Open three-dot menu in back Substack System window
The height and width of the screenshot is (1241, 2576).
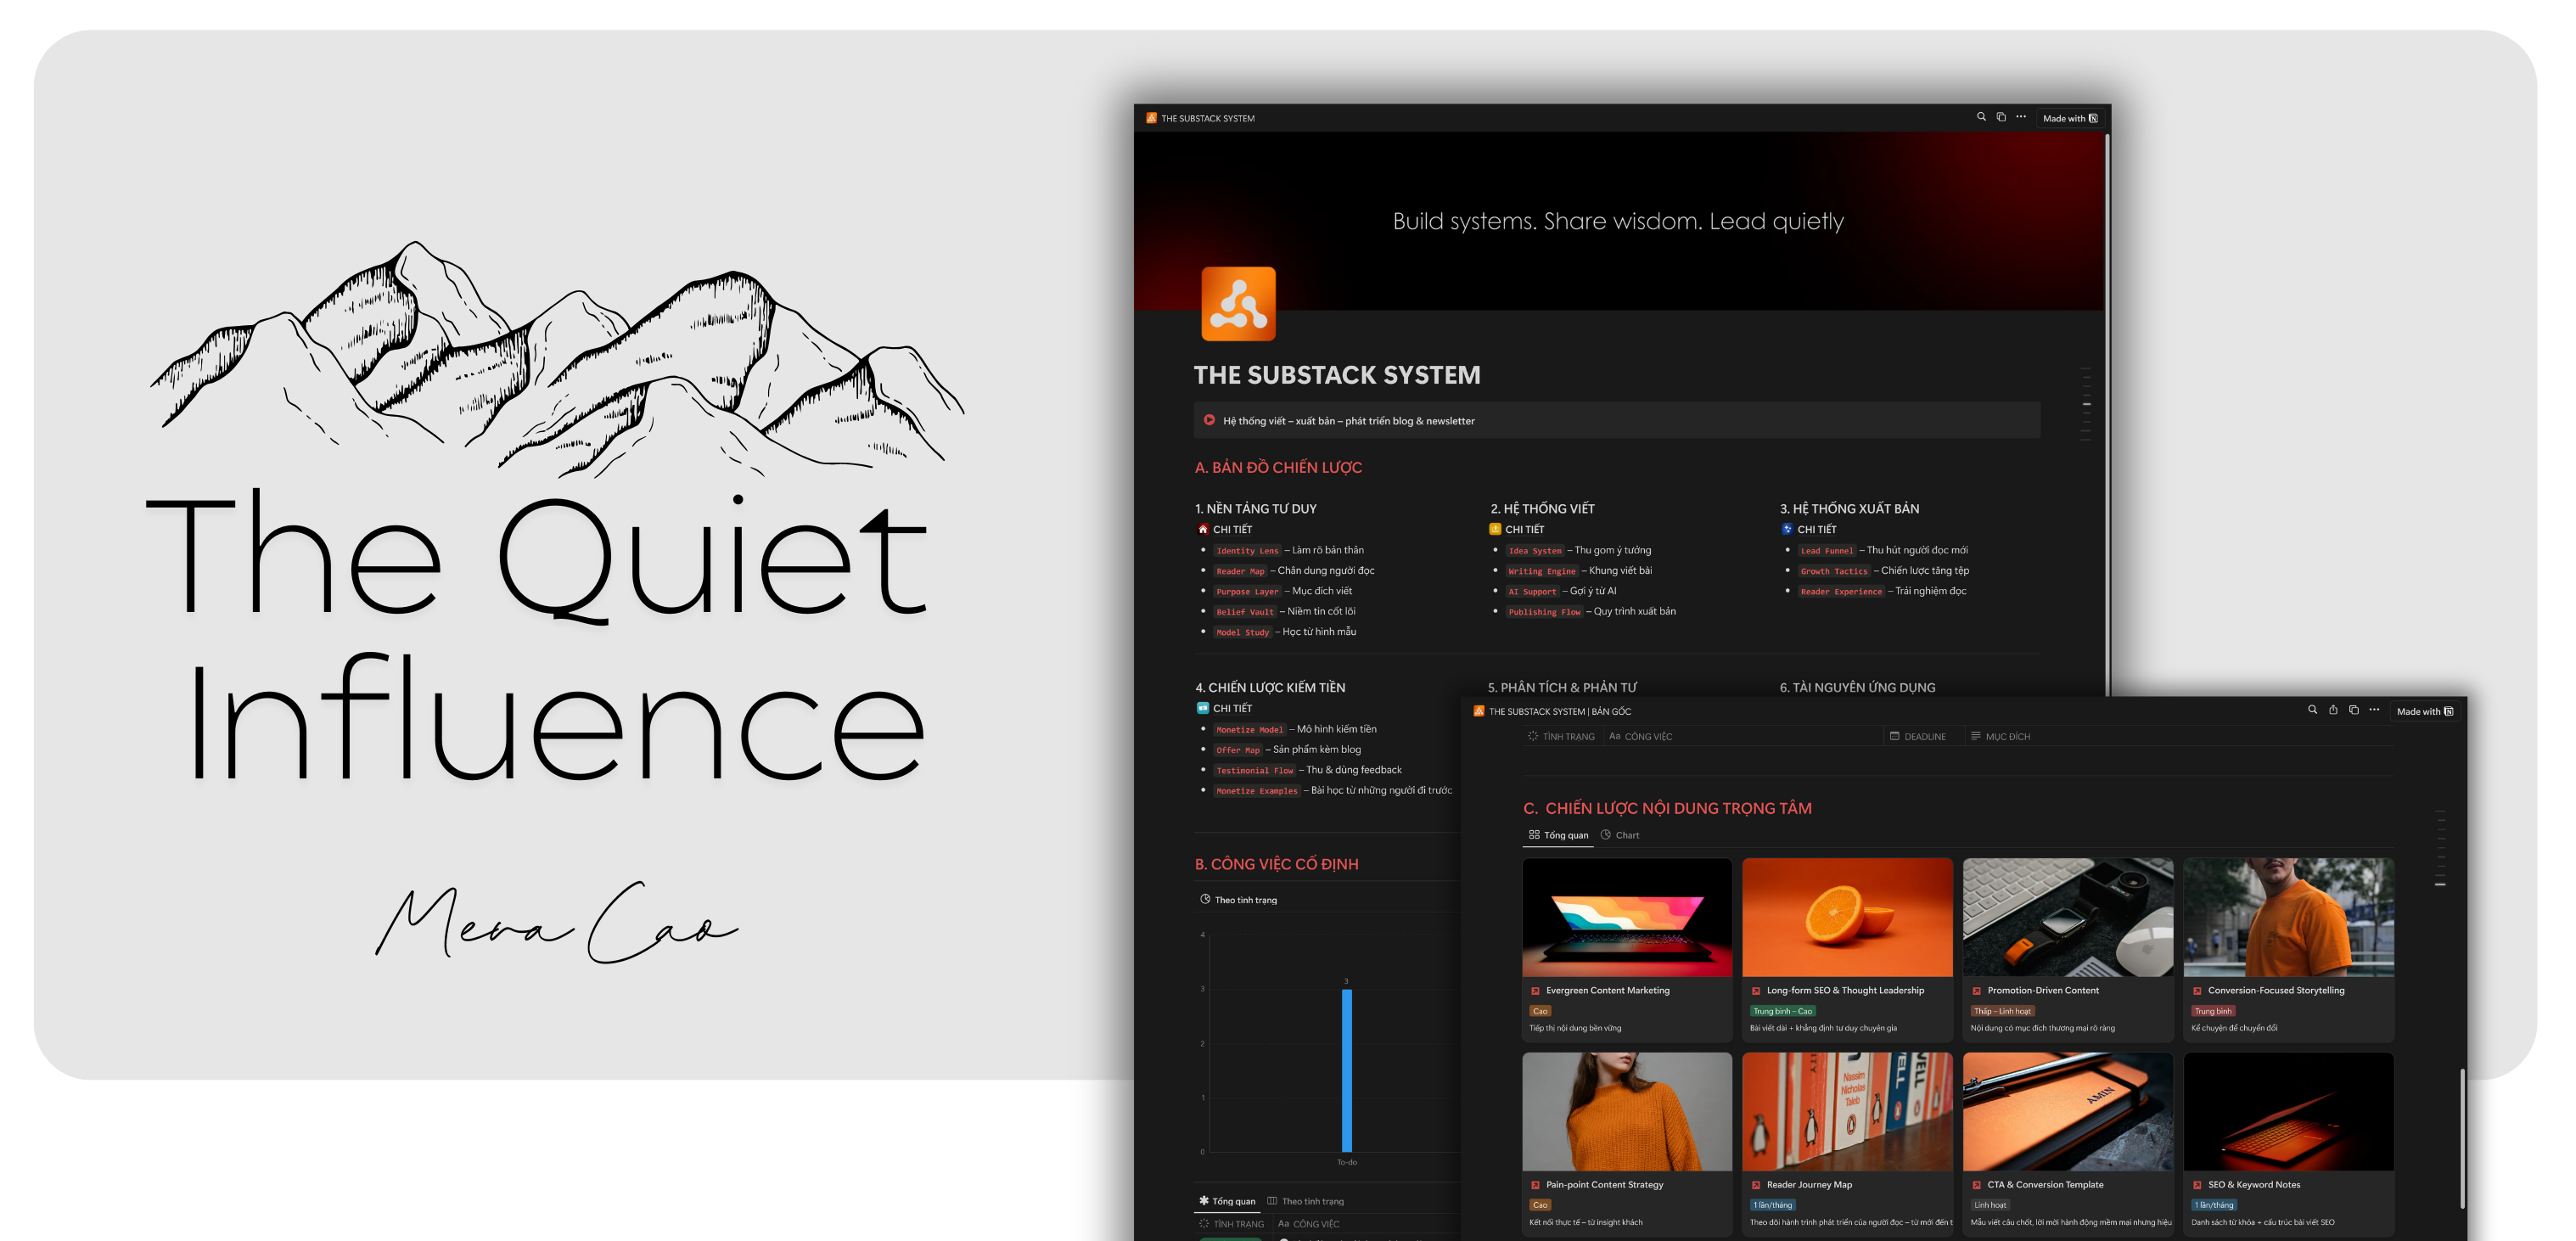click(2021, 117)
